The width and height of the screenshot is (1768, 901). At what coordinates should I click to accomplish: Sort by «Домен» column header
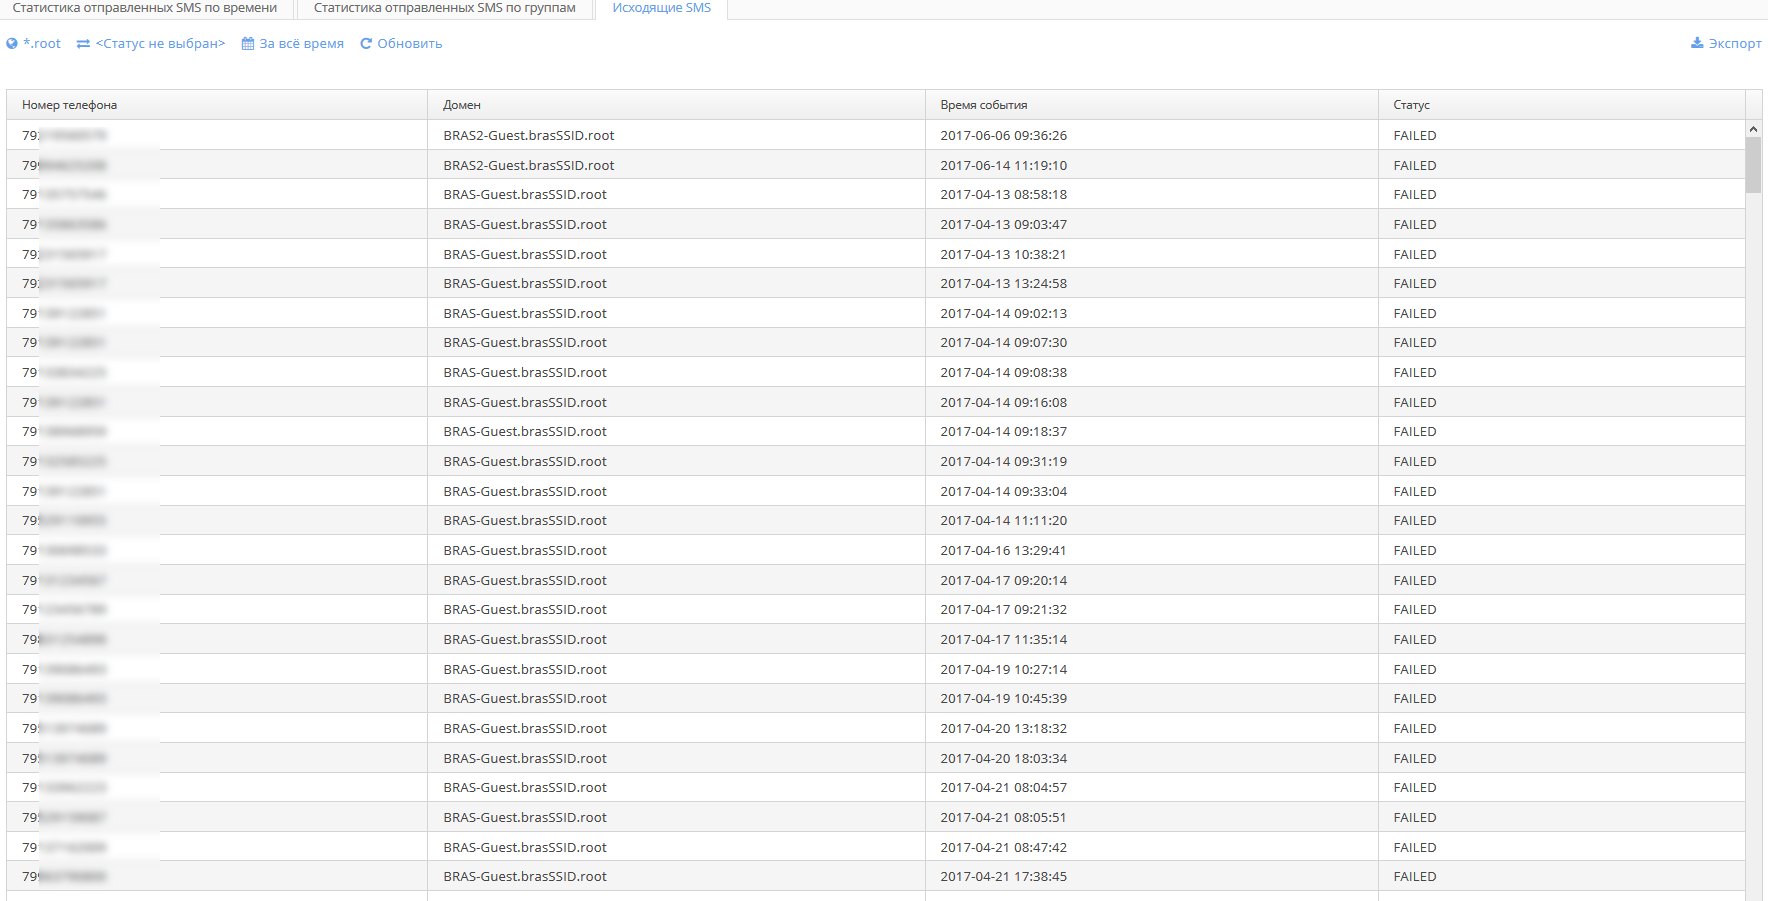pos(462,105)
